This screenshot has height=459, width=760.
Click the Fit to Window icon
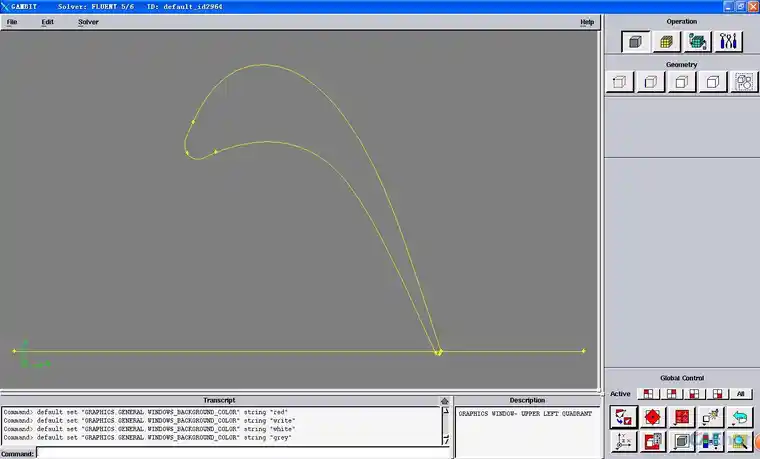[623, 417]
